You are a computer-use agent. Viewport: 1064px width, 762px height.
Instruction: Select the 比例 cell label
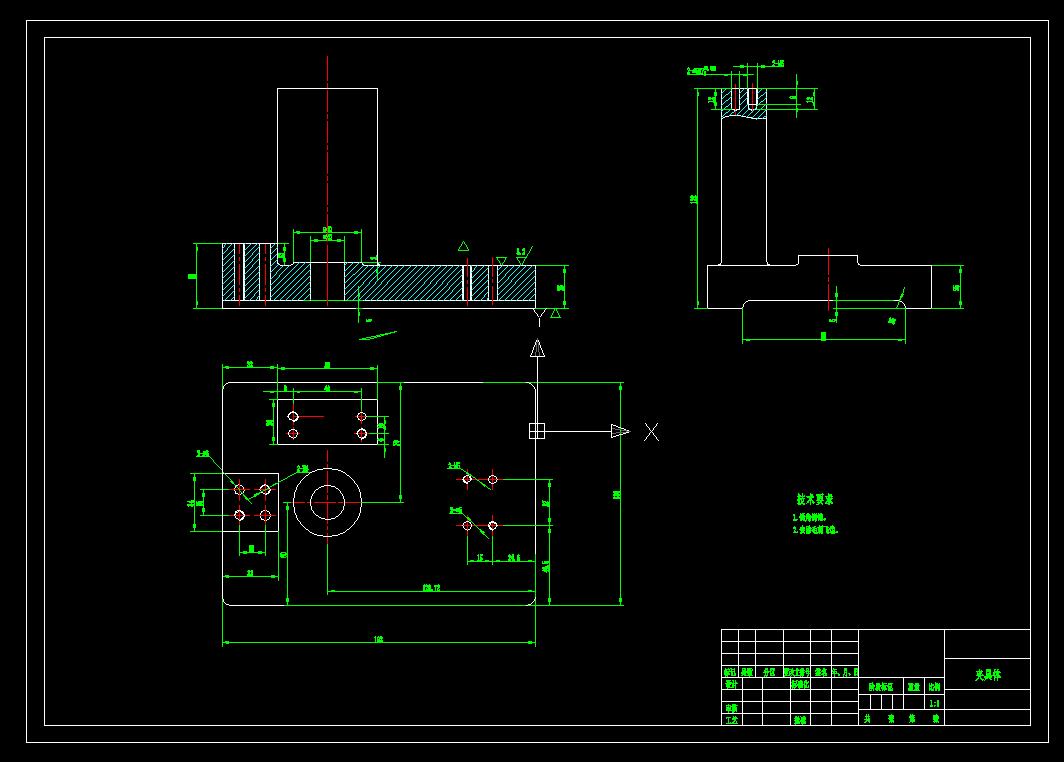[x=934, y=687]
